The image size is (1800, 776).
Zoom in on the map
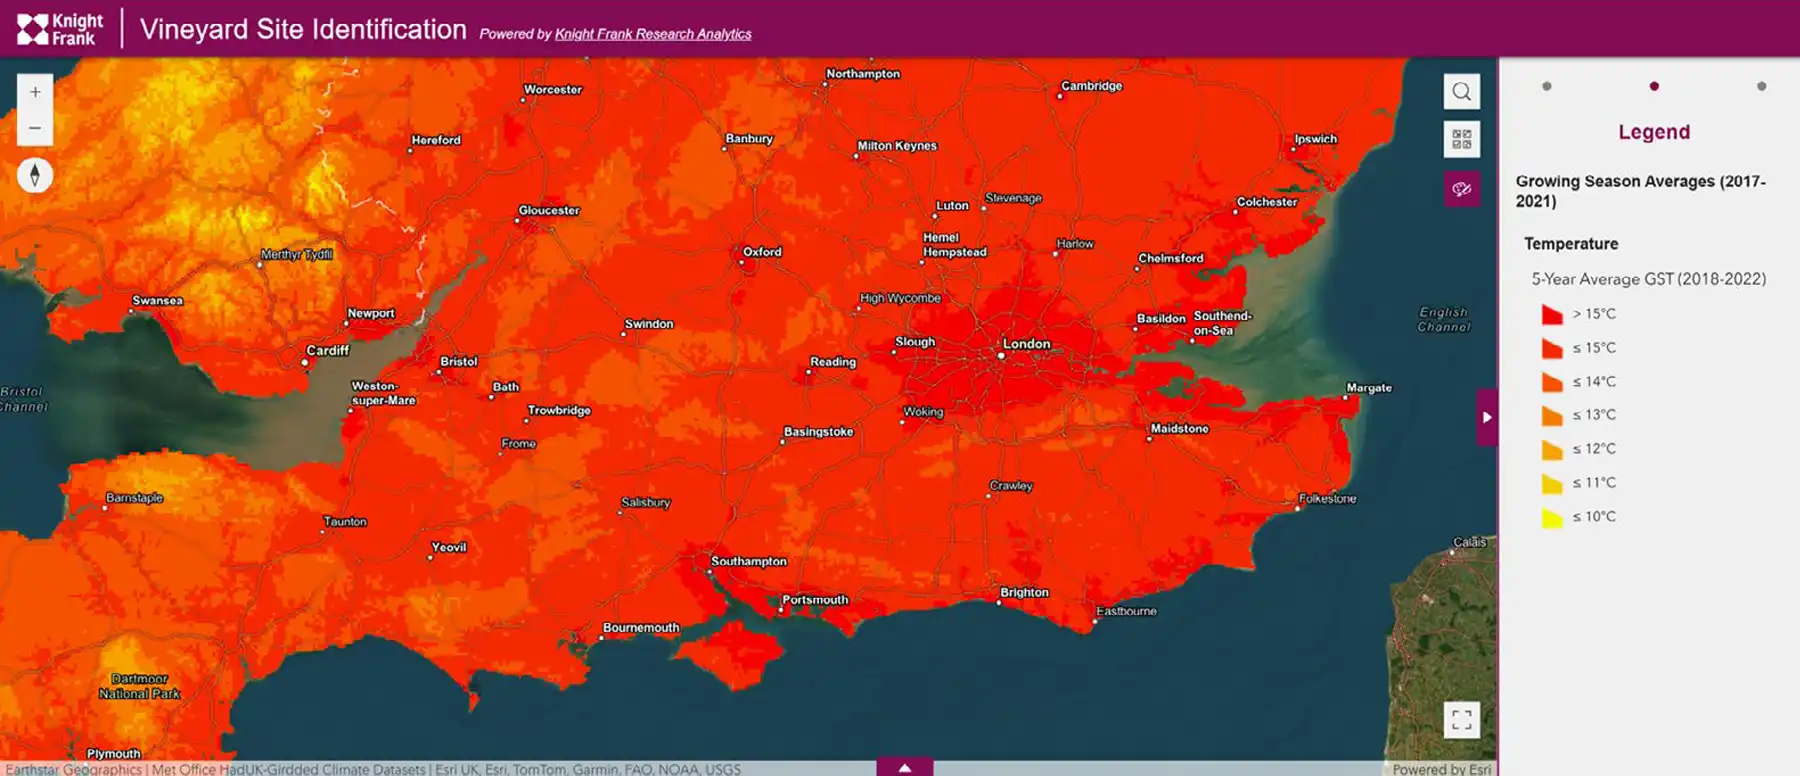click(x=35, y=92)
